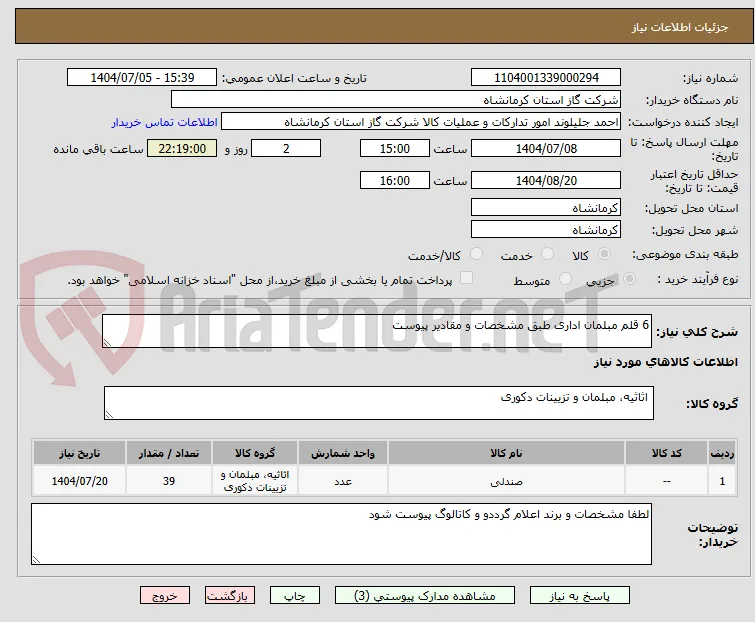This screenshot has width=755, height=622.
Task: Click the نام کالا column header
Action: point(506,453)
